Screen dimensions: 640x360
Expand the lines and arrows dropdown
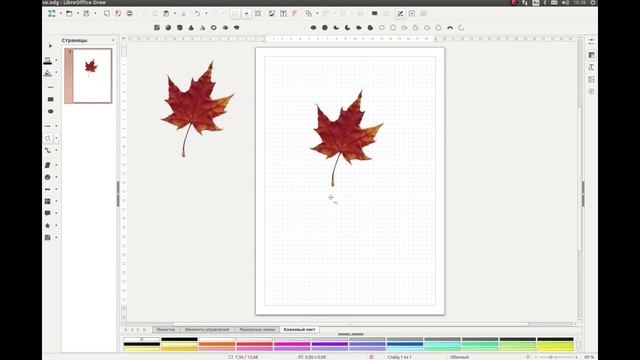point(56,126)
